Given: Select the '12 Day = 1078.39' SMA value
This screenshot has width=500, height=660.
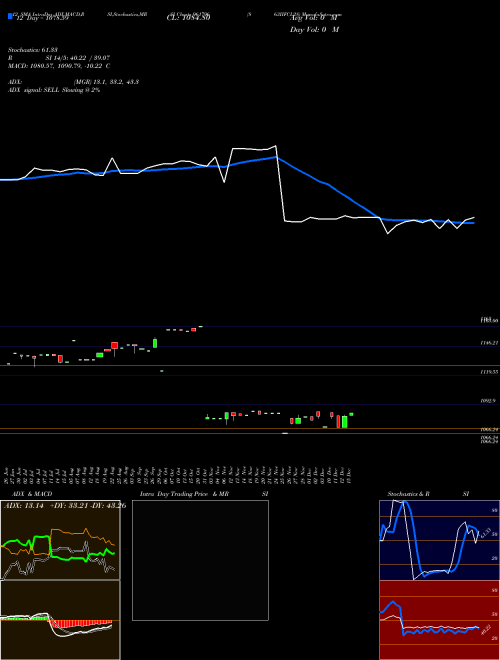Looking at the screenshot, I should pyautogui.click(x=42, y=18).
